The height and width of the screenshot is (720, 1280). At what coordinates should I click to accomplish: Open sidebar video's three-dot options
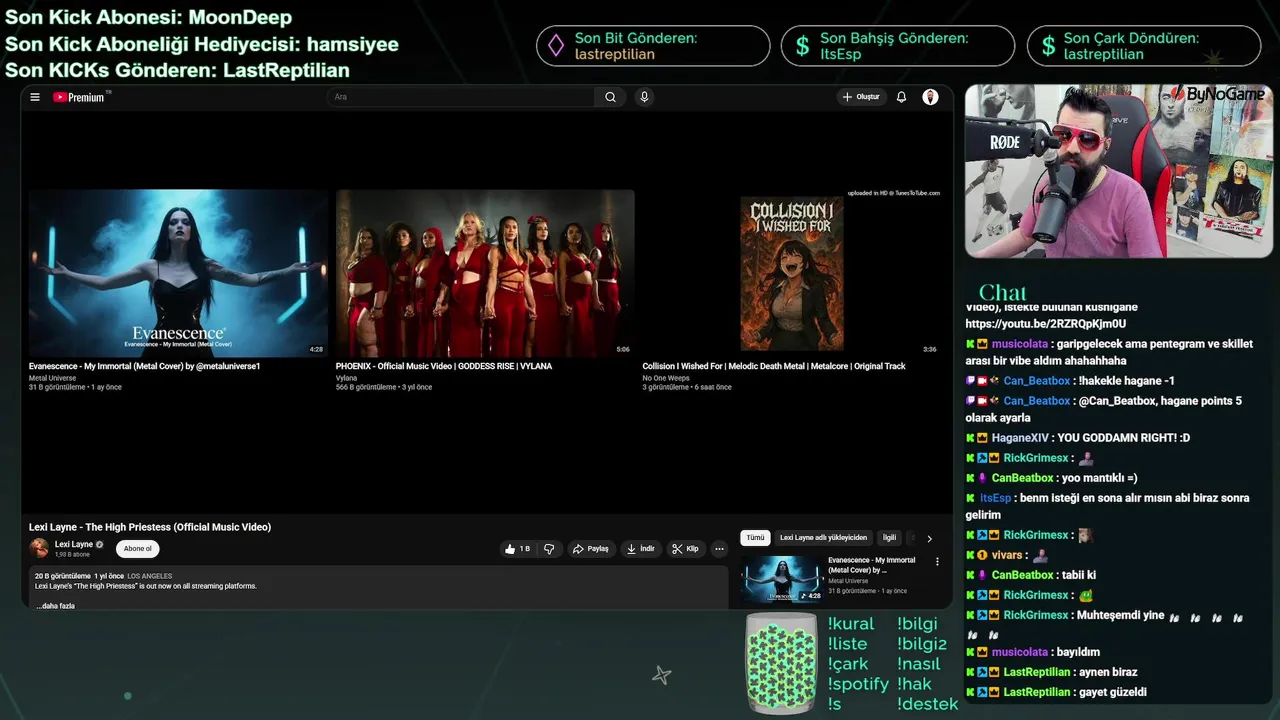click(937, 562)
